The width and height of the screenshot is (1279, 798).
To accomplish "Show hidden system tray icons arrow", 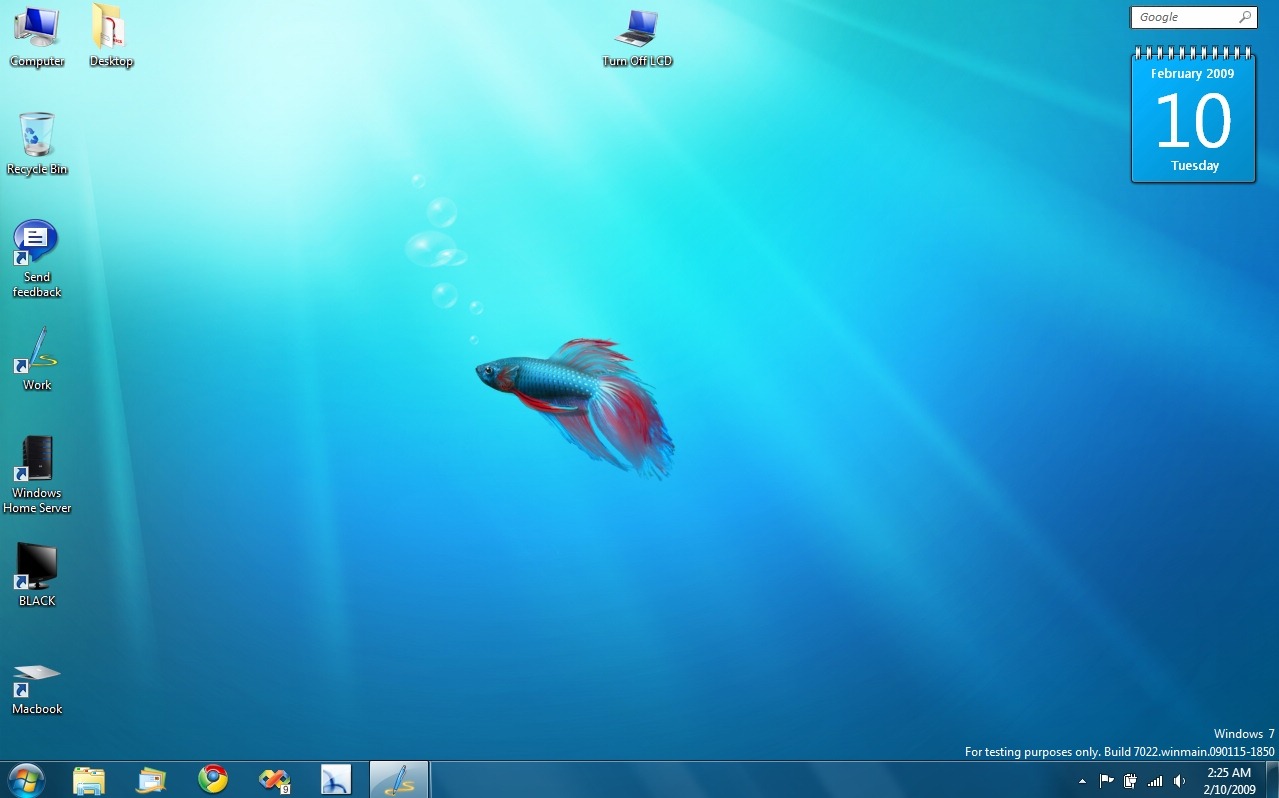I will click(1082, 781).
